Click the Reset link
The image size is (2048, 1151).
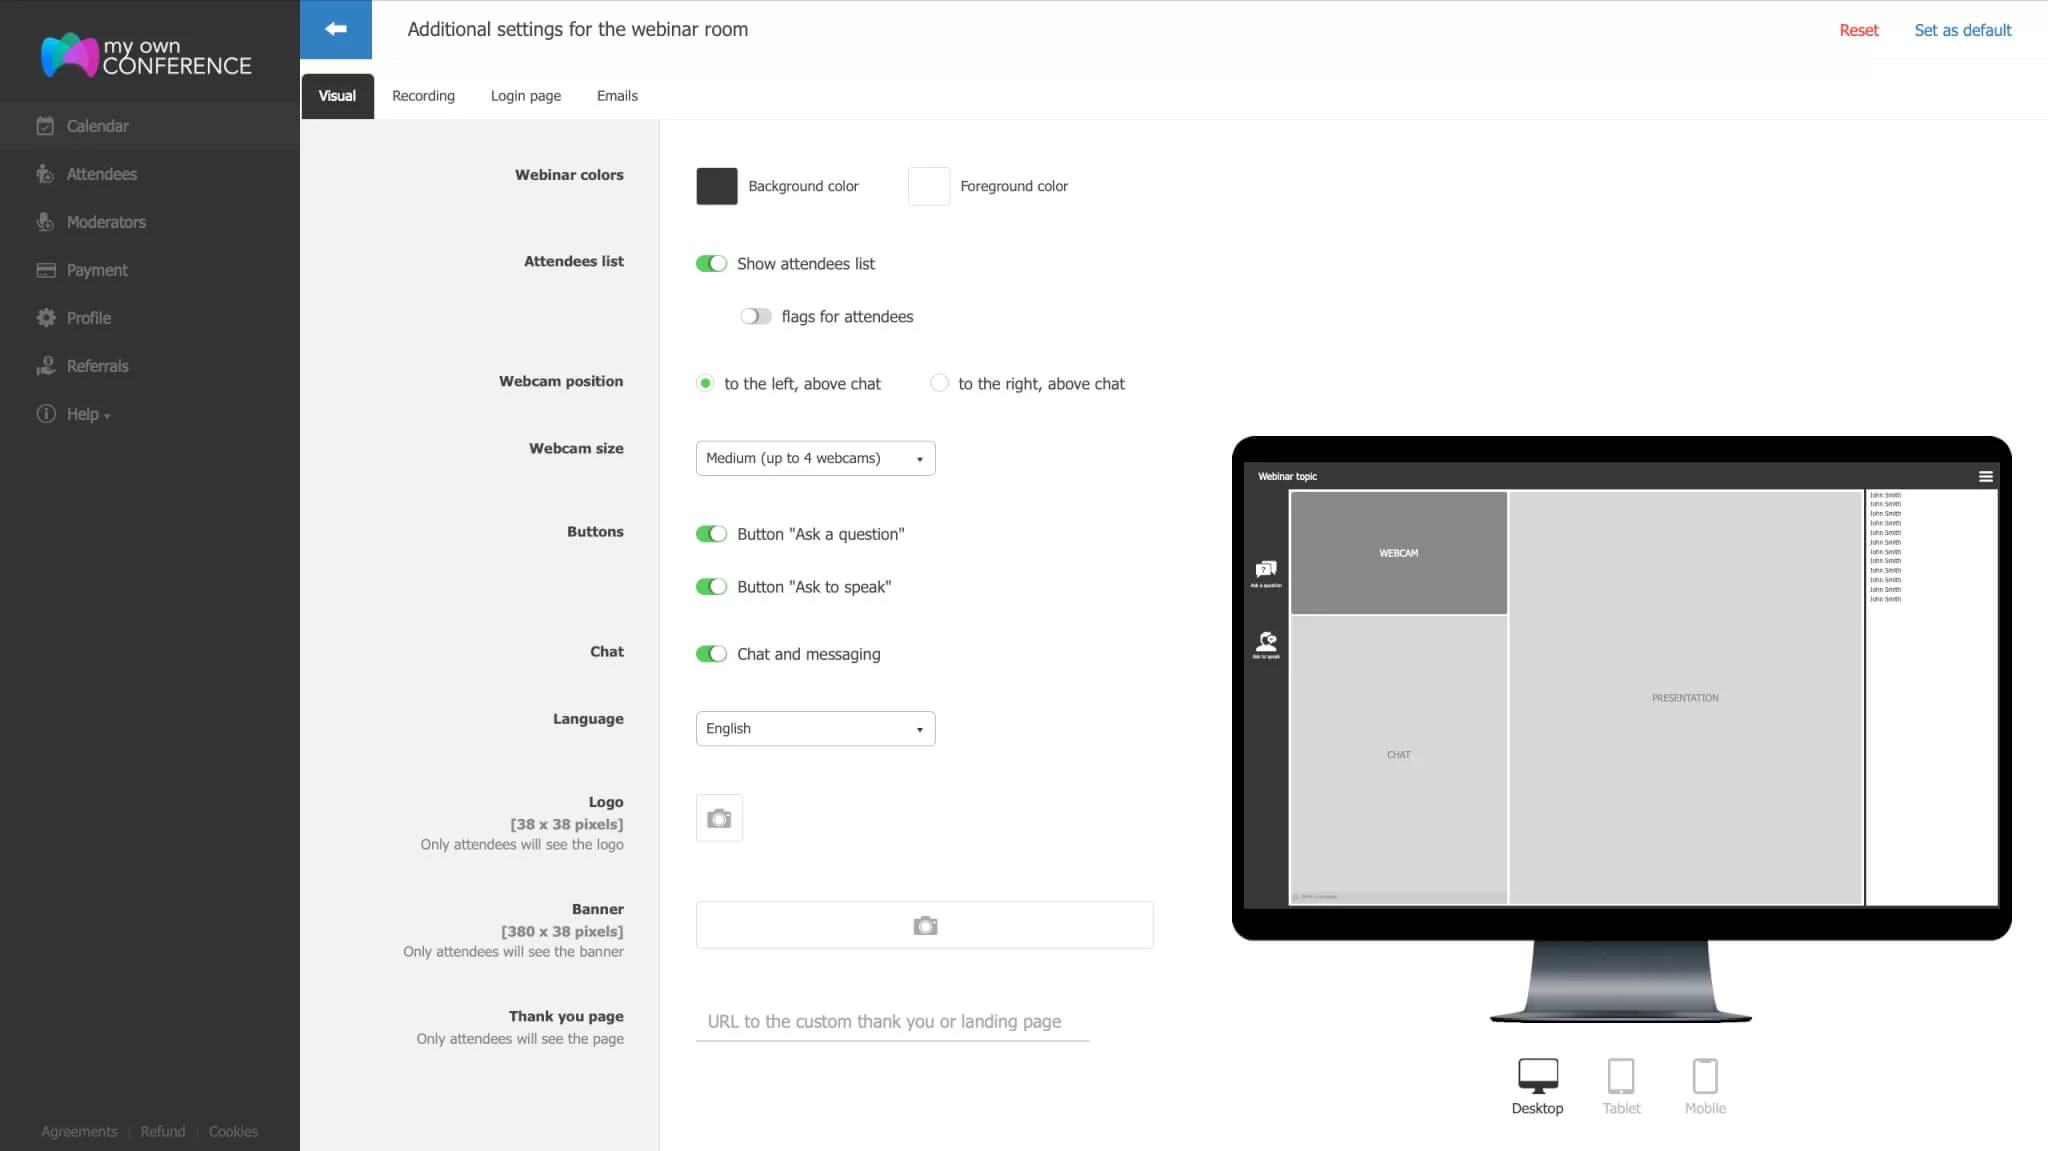coord(1858,30)
